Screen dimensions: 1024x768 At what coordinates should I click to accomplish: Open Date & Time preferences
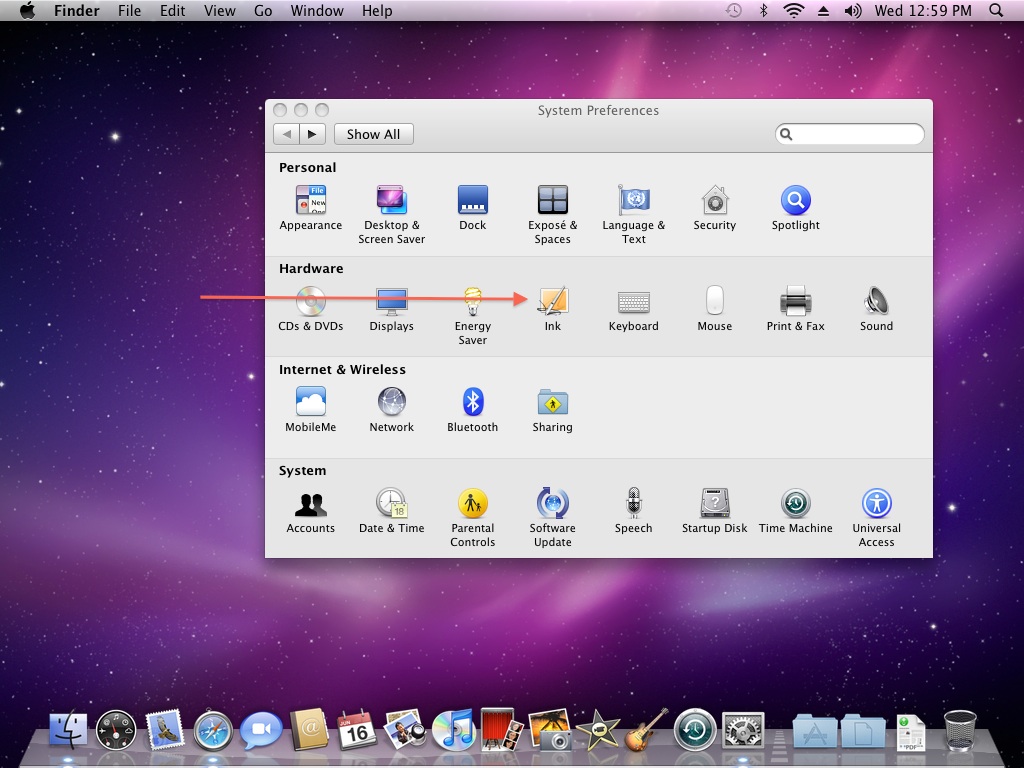coord(391,511)
